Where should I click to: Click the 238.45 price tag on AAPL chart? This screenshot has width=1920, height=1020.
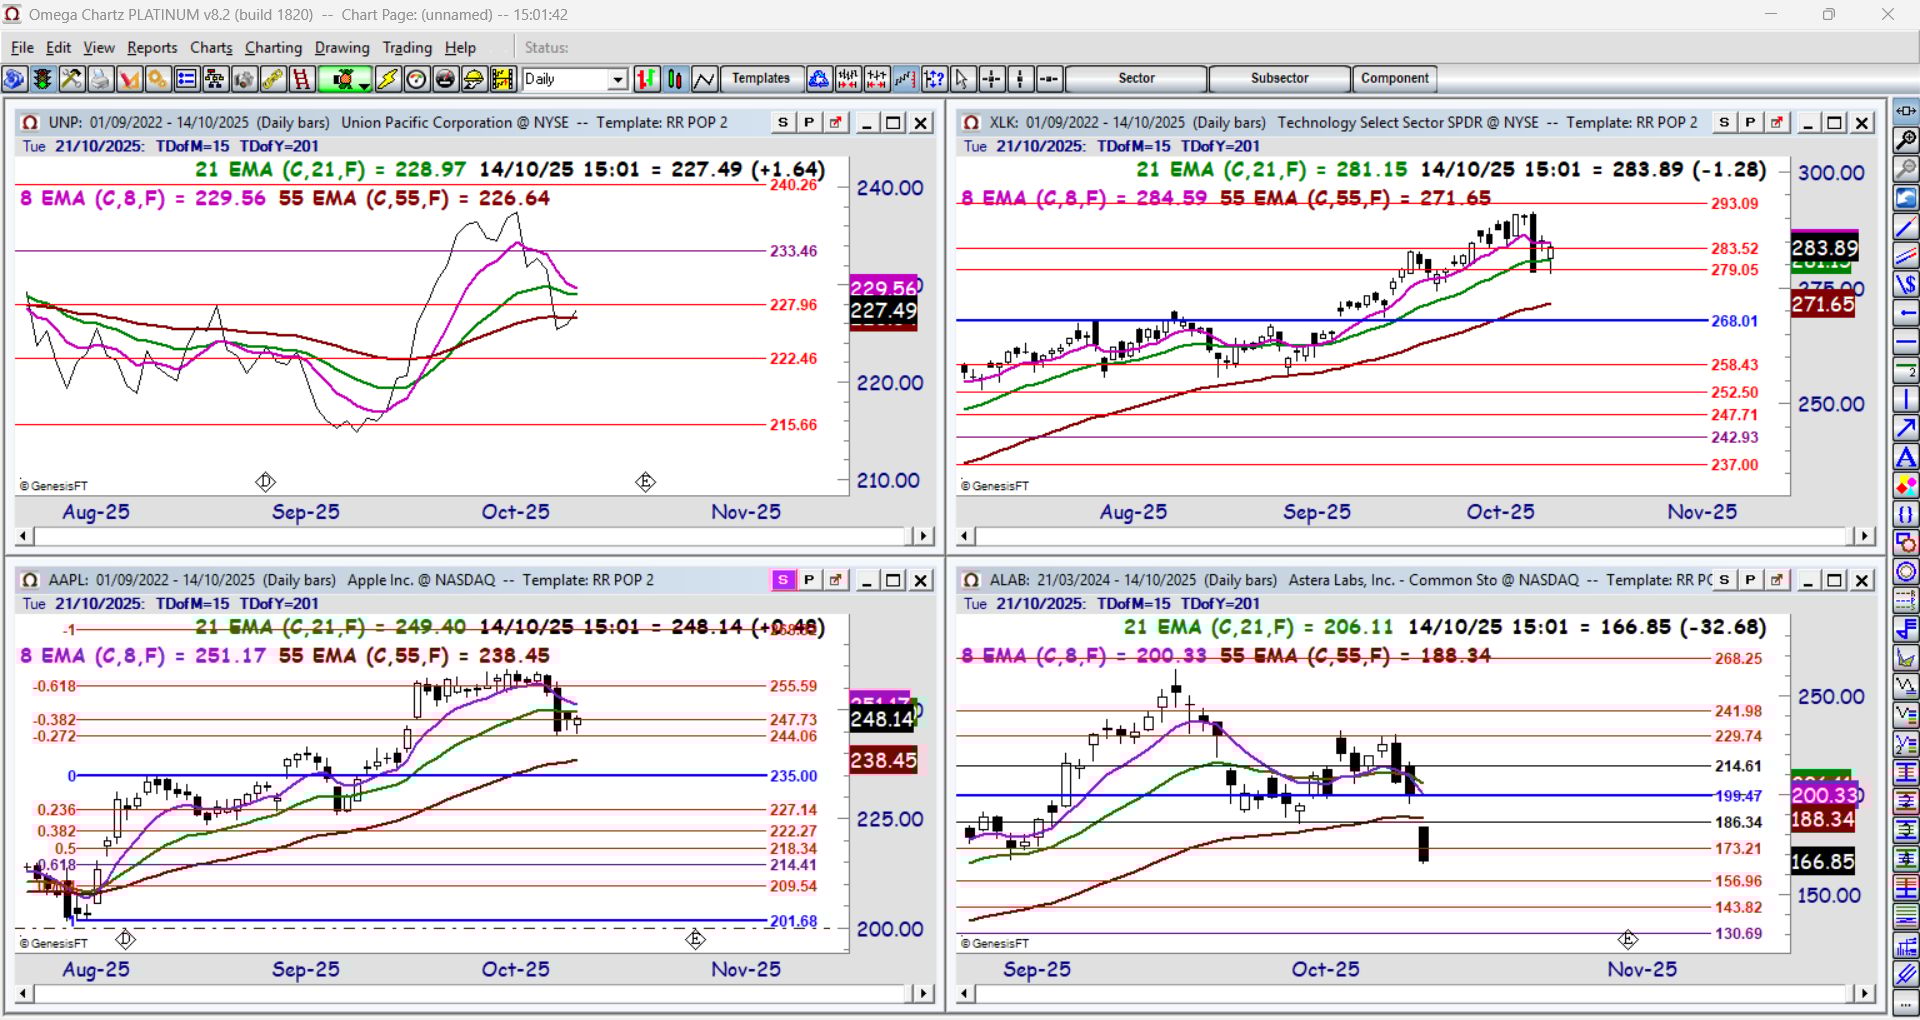(883, 760)
